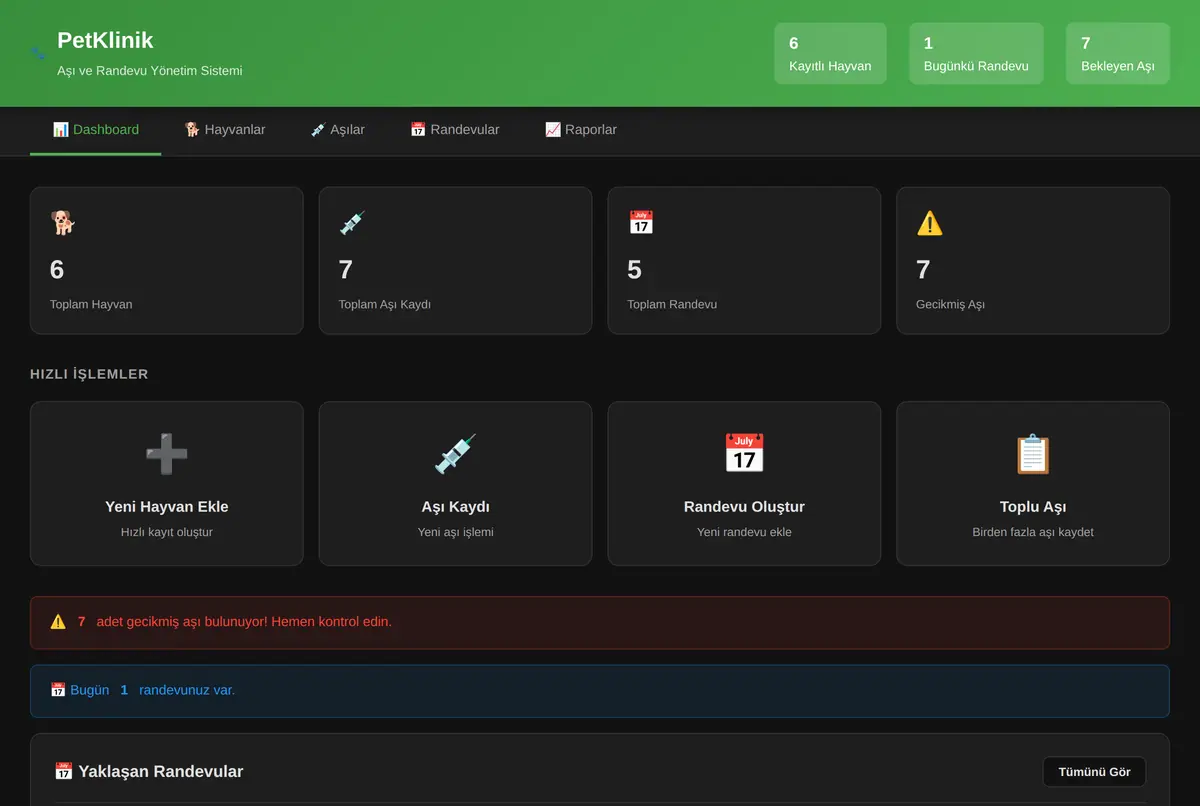Click the dog icon above Toplam Hayvan
Screen dimensions: 1200x806
coord(63,222)
